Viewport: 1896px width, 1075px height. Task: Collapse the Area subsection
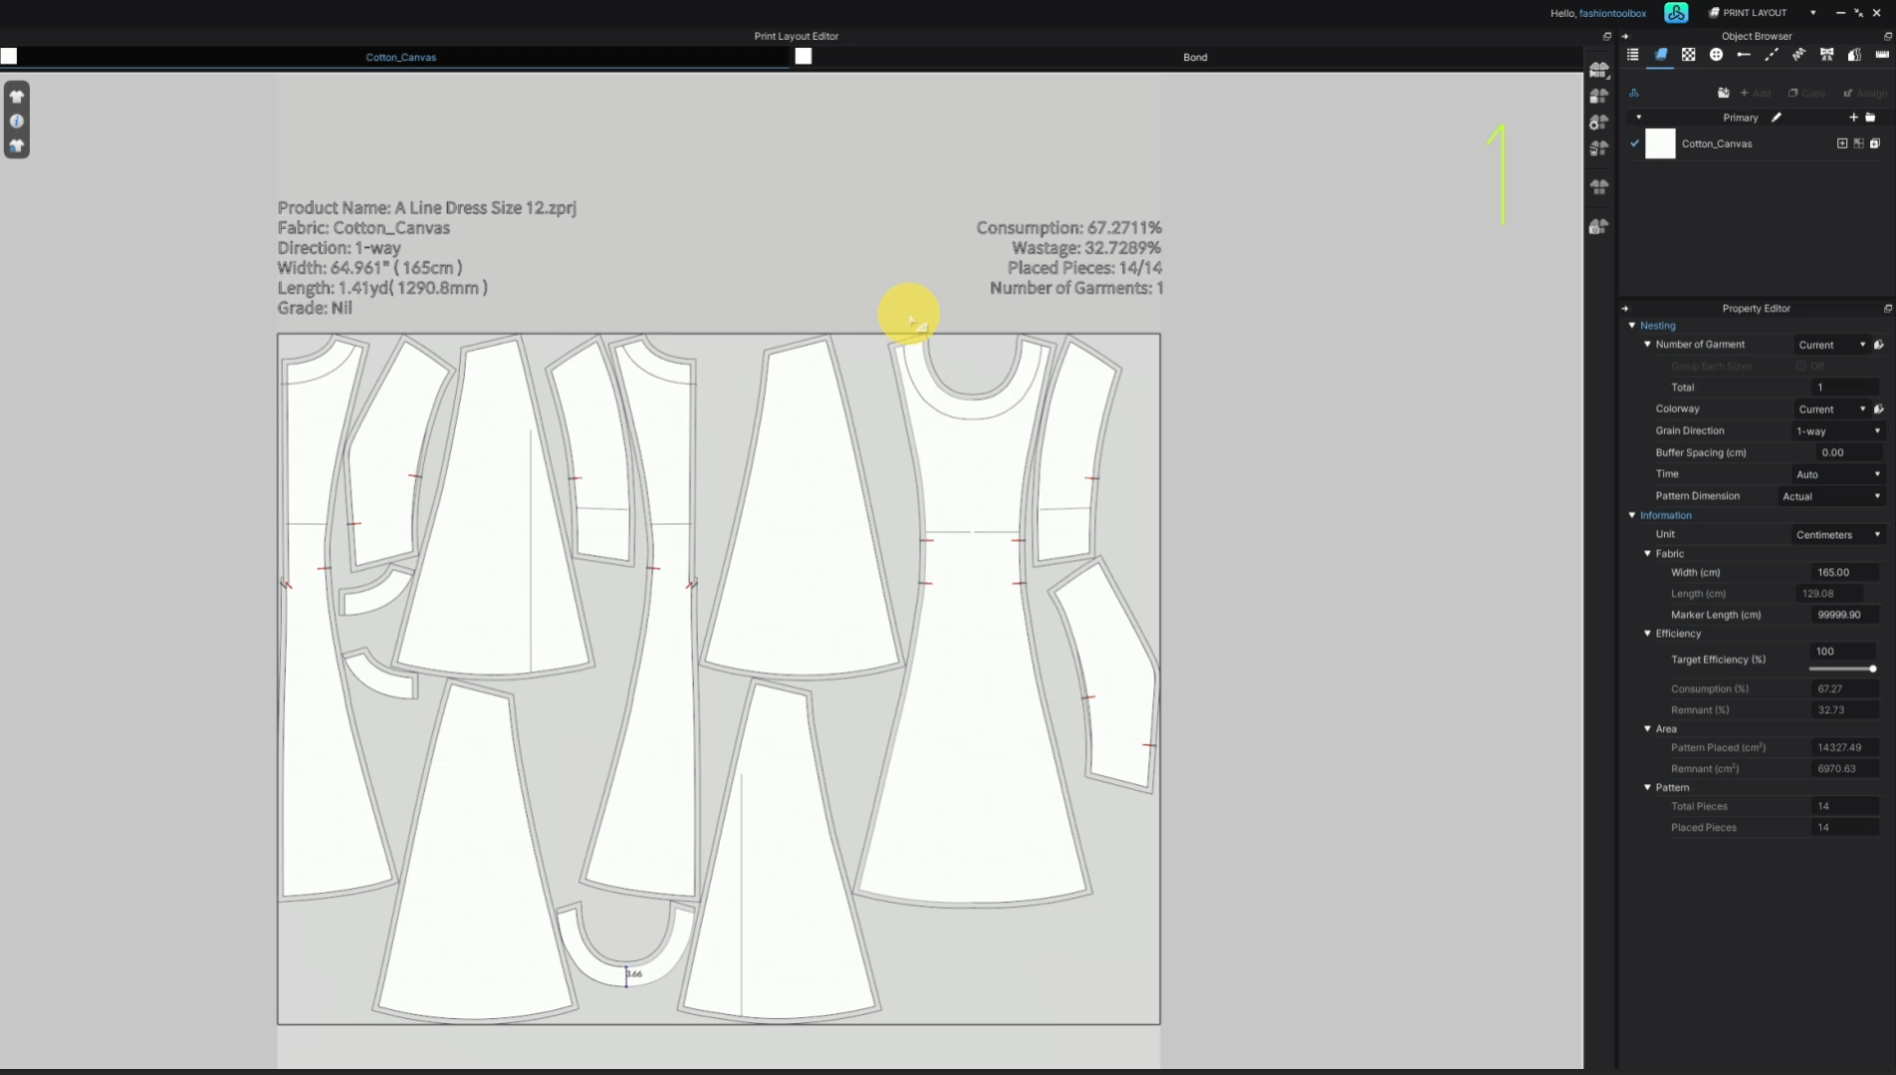[1648, 729]
